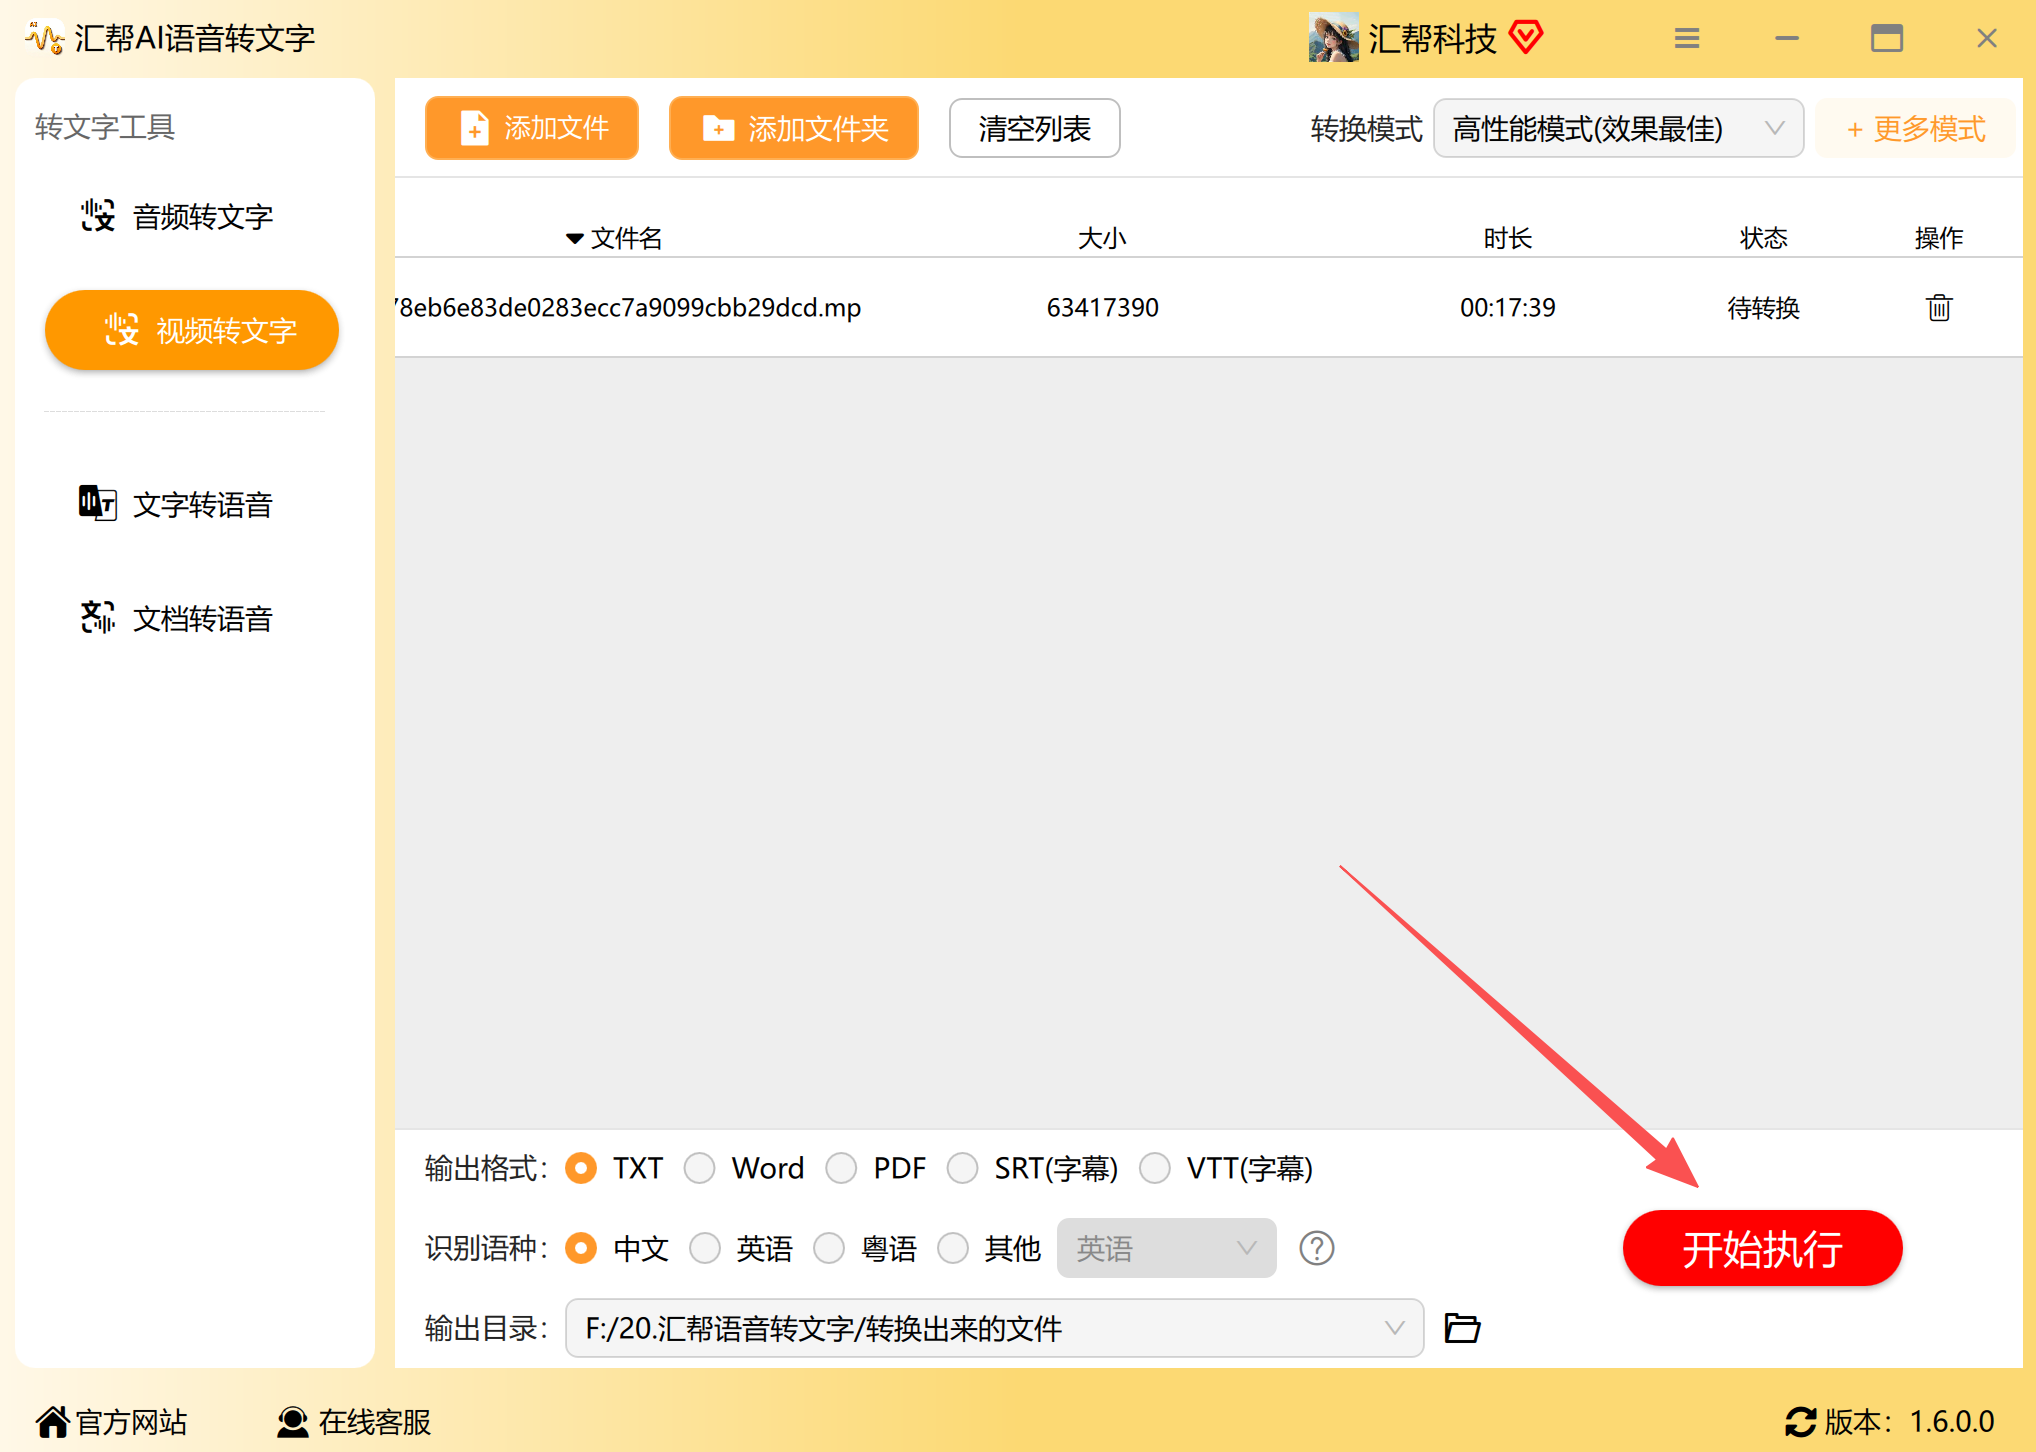Click + 更多模式 link
Viewport: 2036px width, 1452px height.
tap(1915, 128)
